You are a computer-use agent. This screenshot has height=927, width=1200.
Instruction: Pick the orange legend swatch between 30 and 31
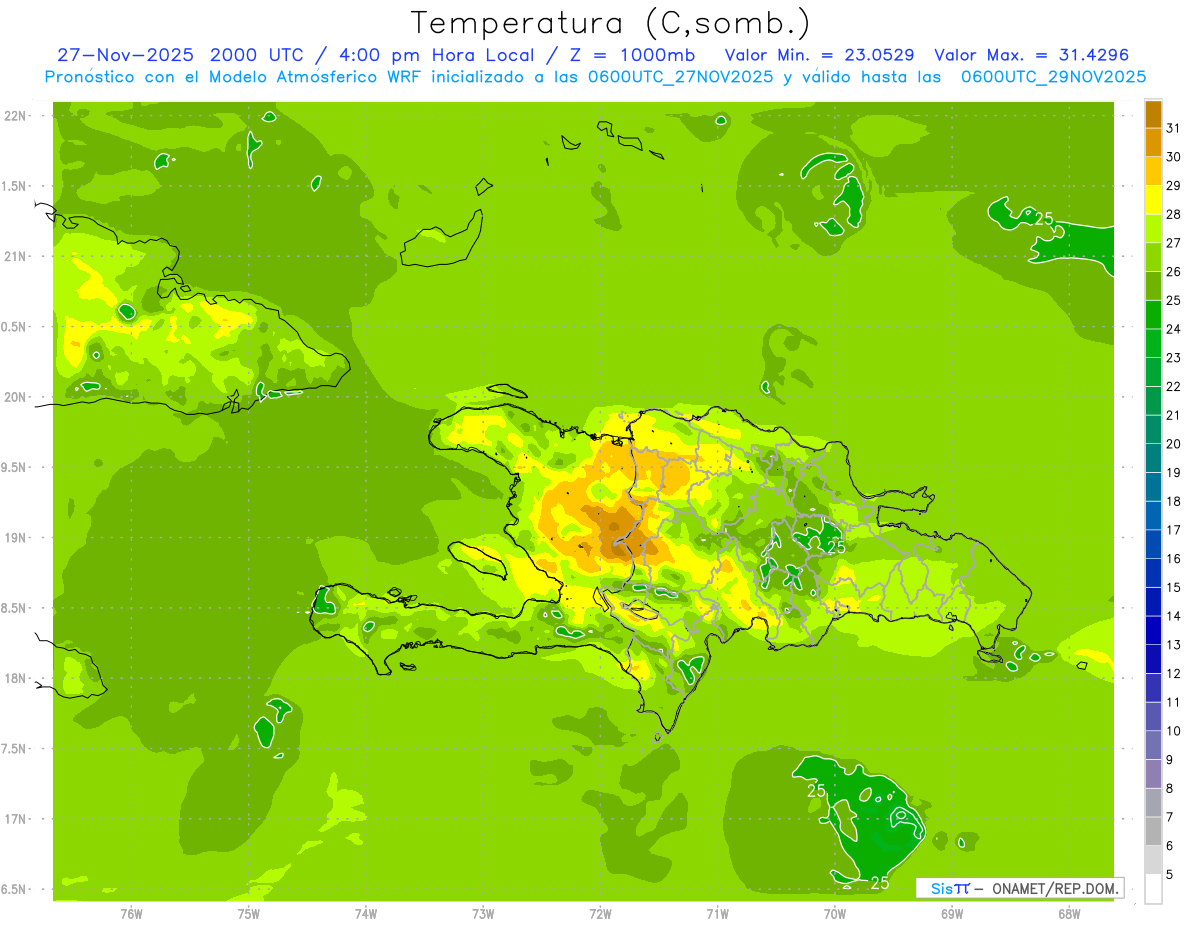click(1153, 142)
